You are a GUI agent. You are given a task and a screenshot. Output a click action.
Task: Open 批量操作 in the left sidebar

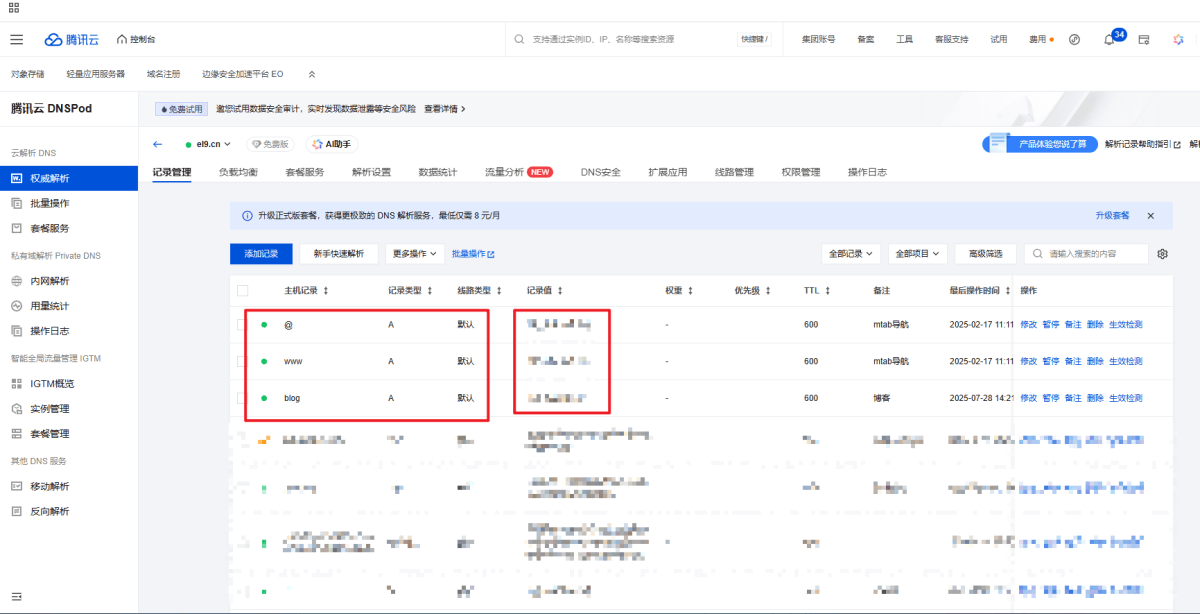[x=50, y=203]
